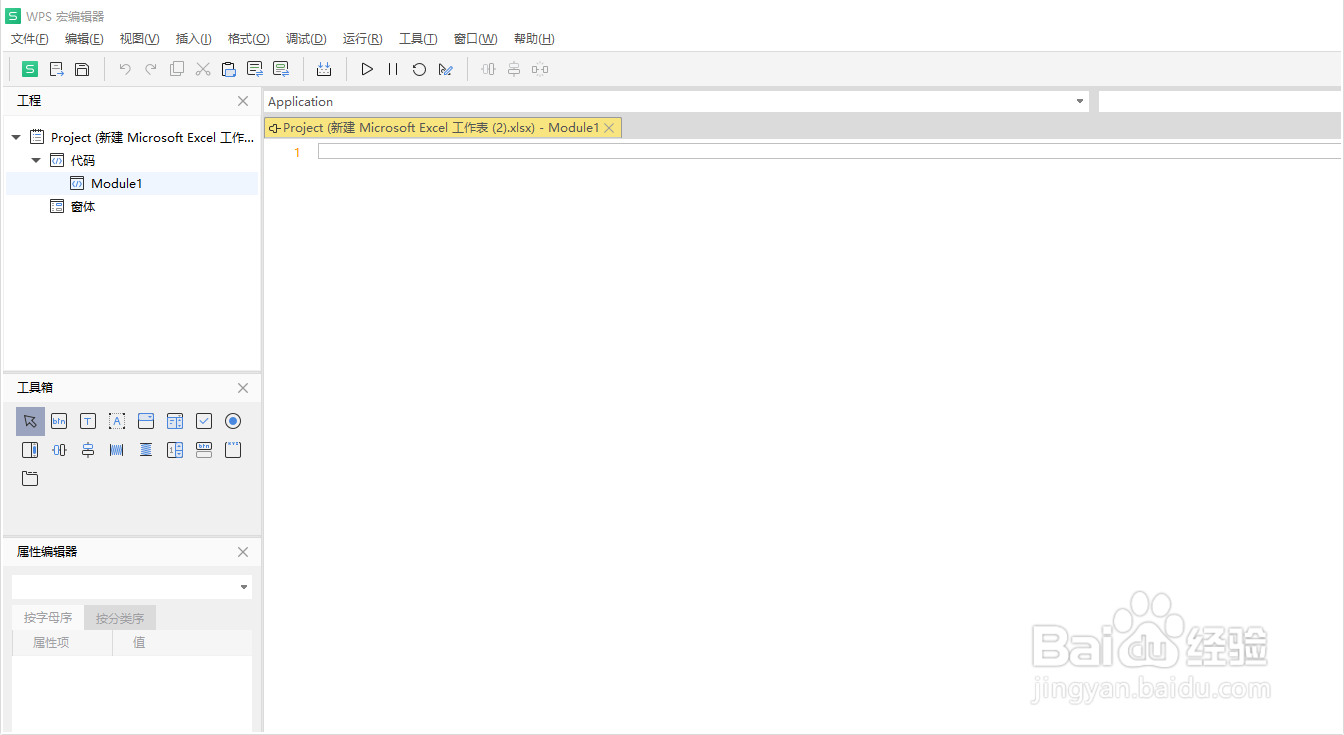The height and width of the screenshot is (735, 1344).
Task: Click into code line 1 editor field
Action: (830, 151)
